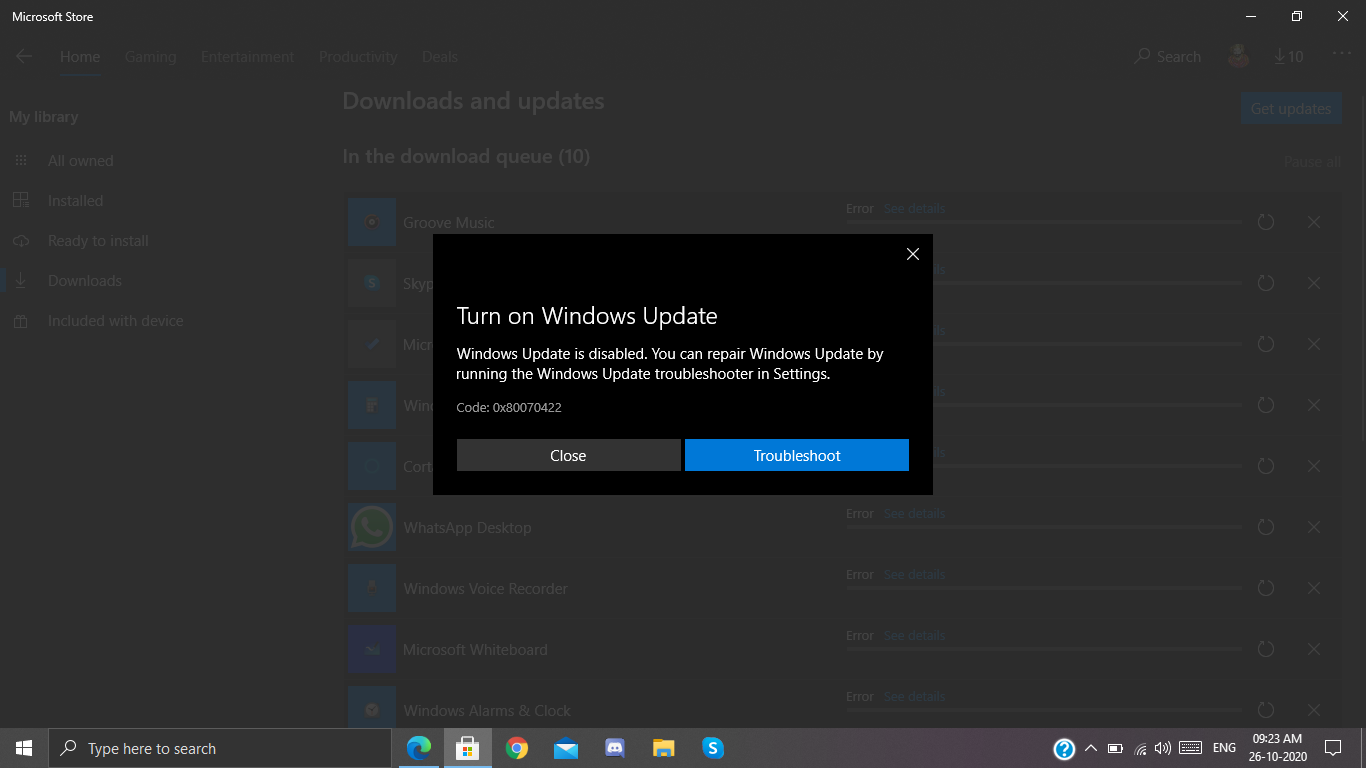This screenshot has height=768, width=1366.
Task: Retry the Windows Voice Recorder download
Action: point(1265,588)
